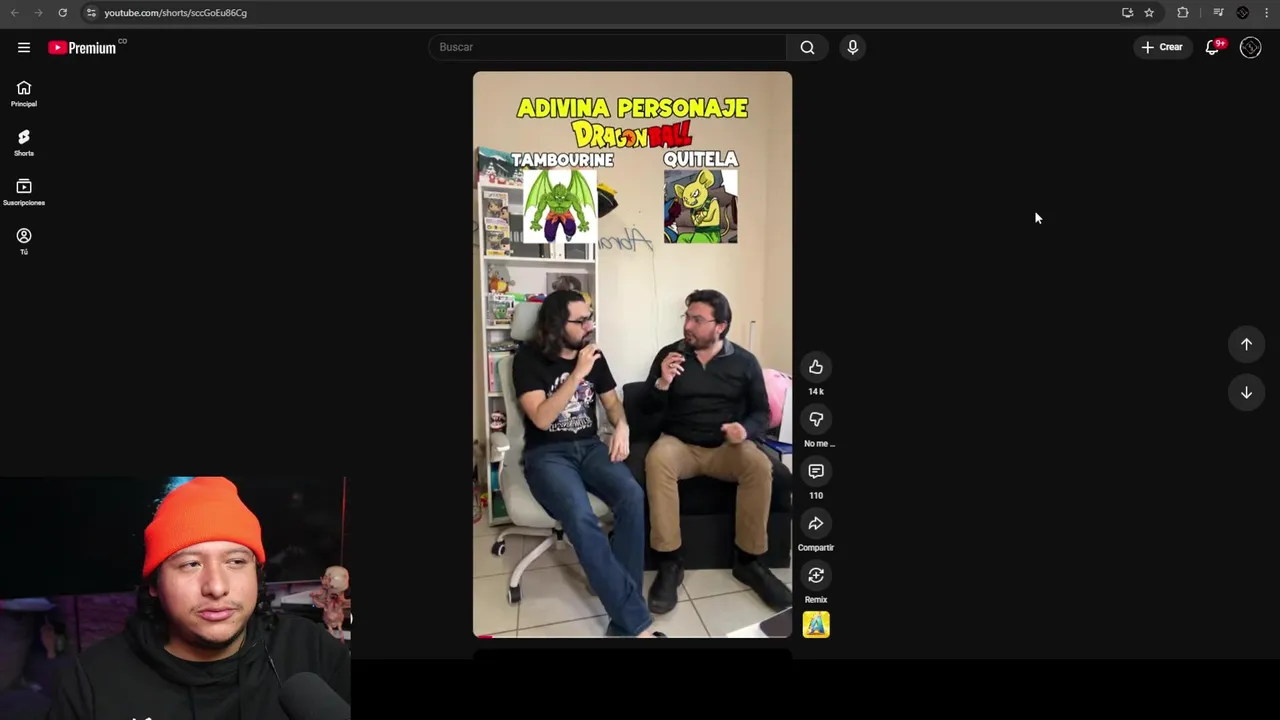Go to the next short arrow
Image resolution: width=1280 pixels, height=720 pixels.
tap(1246, 392)
